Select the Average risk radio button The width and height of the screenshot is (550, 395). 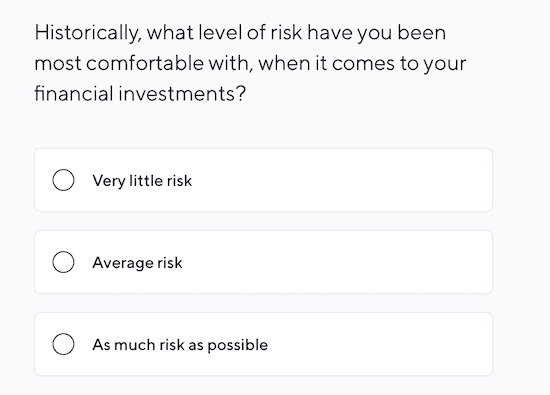[63, 262]
